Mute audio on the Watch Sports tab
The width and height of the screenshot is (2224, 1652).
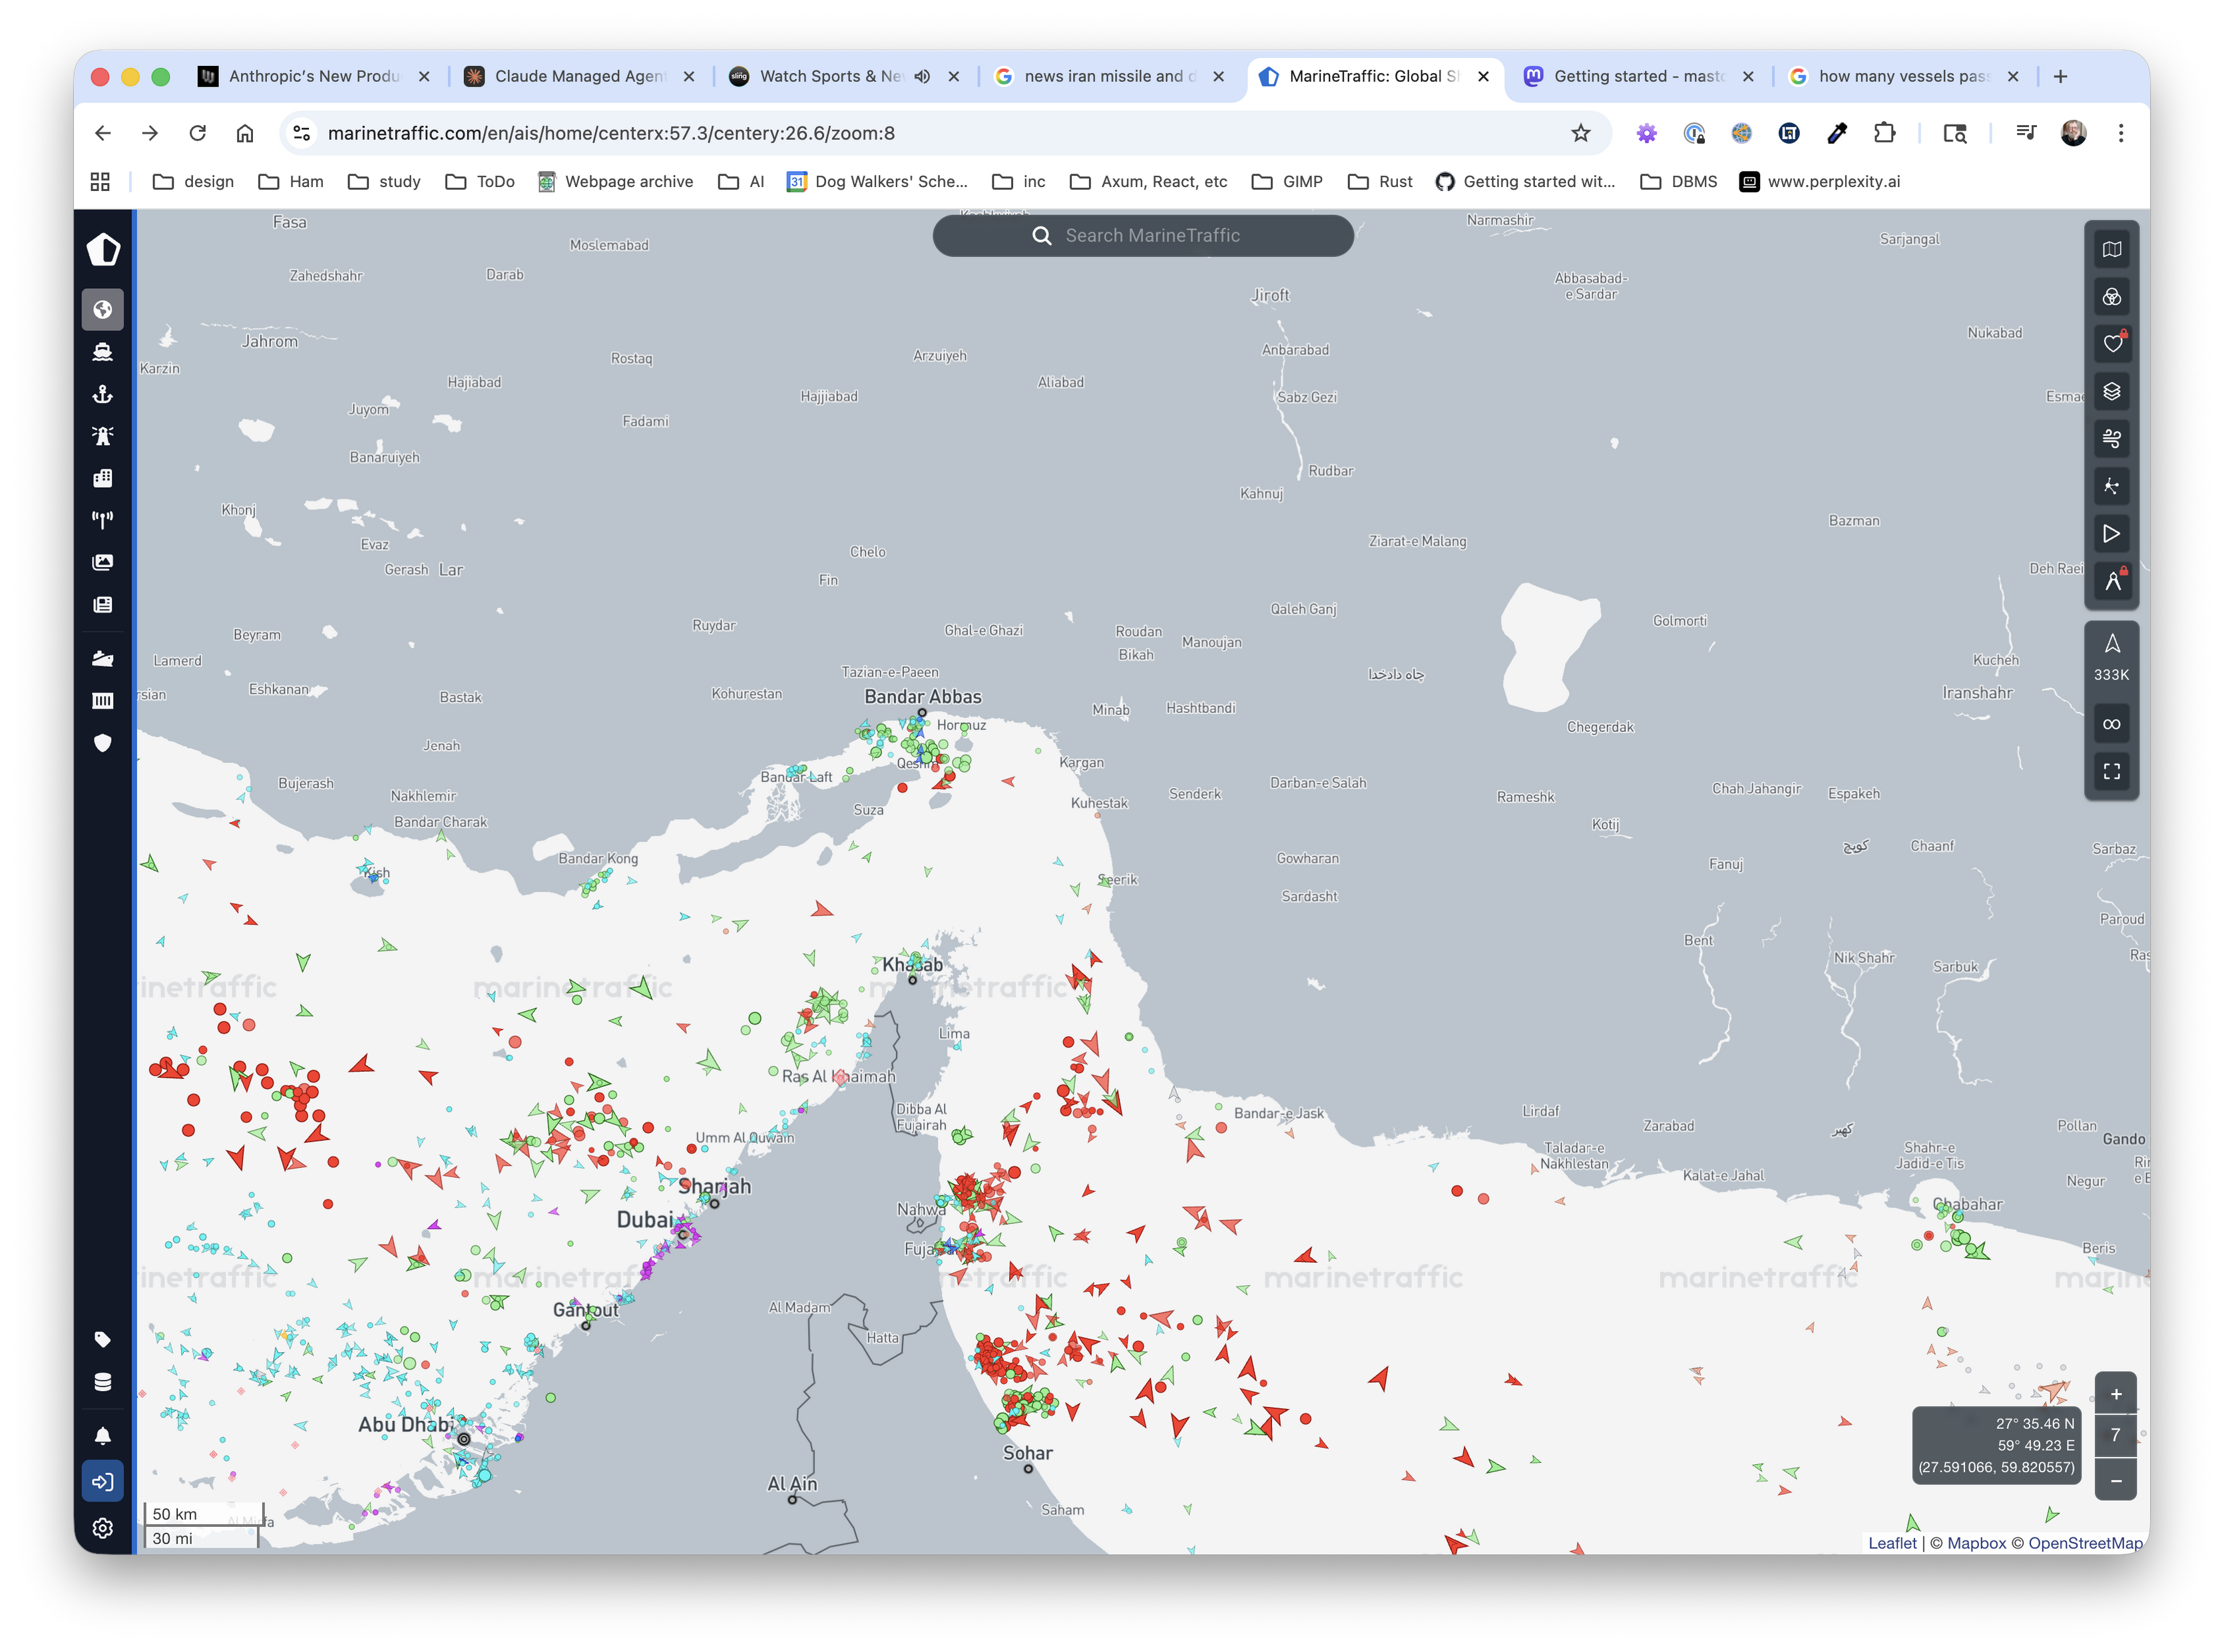922,76
